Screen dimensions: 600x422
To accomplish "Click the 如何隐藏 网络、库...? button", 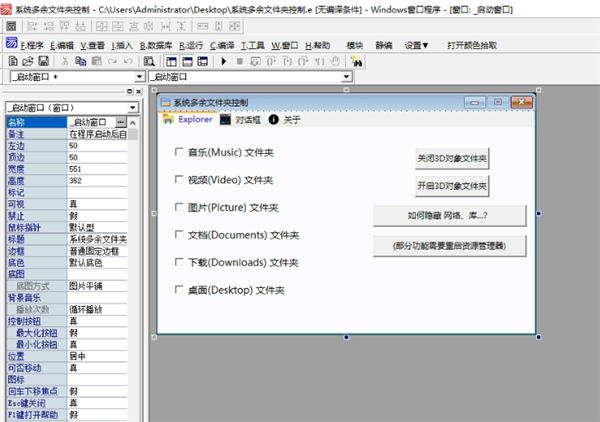I will pyautogui.click(x=449, y=215).
